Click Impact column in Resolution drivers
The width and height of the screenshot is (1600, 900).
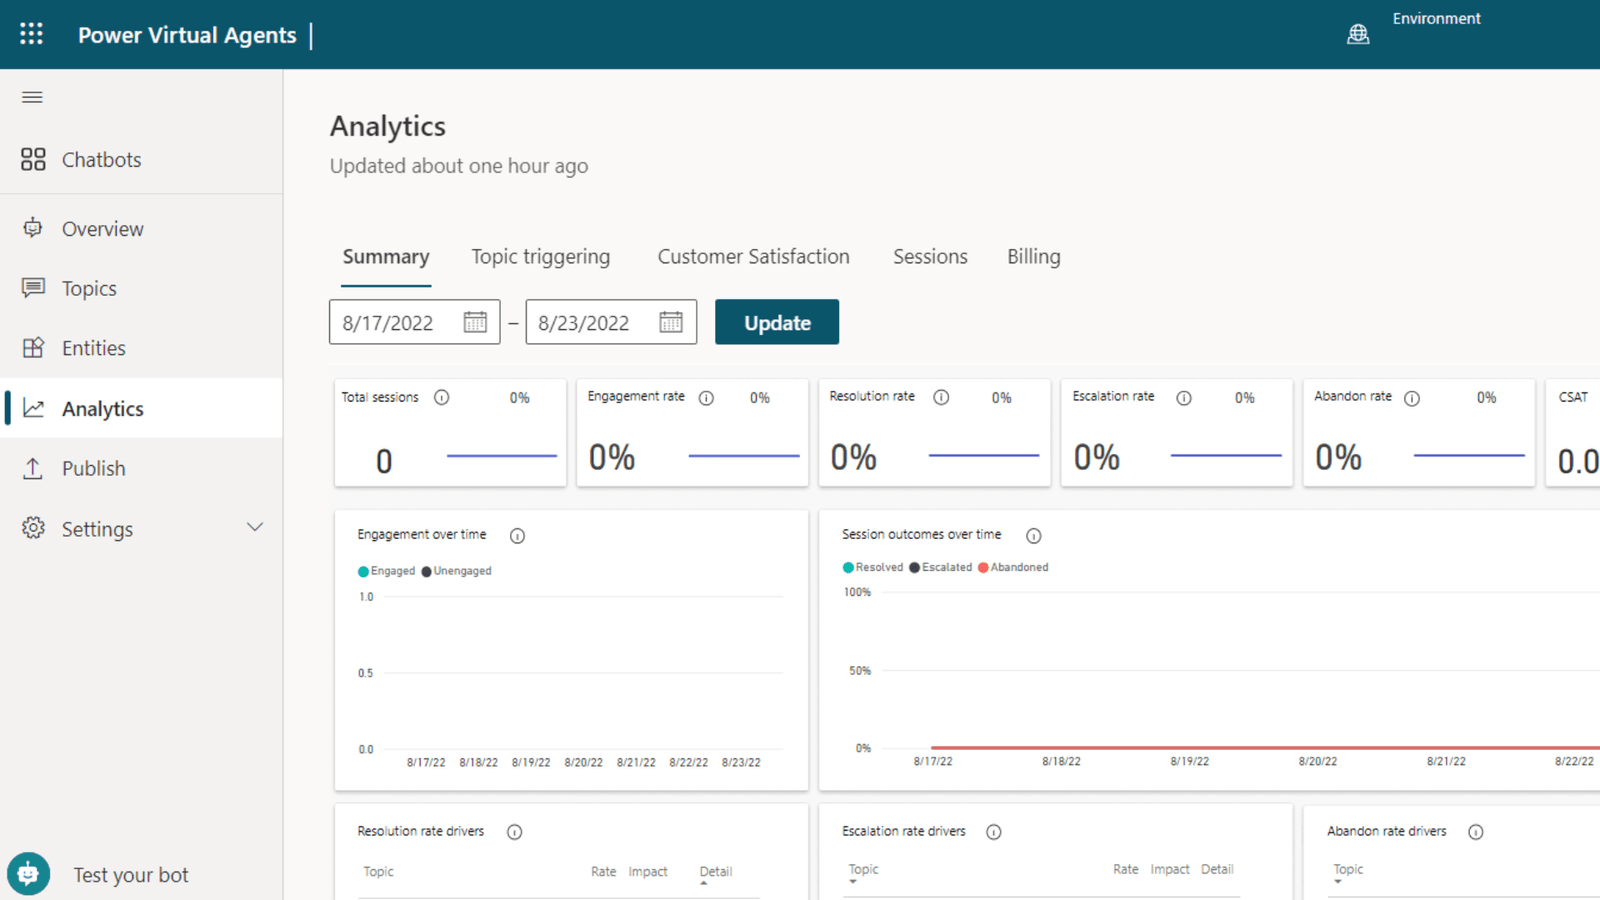[x=648, y=872]
